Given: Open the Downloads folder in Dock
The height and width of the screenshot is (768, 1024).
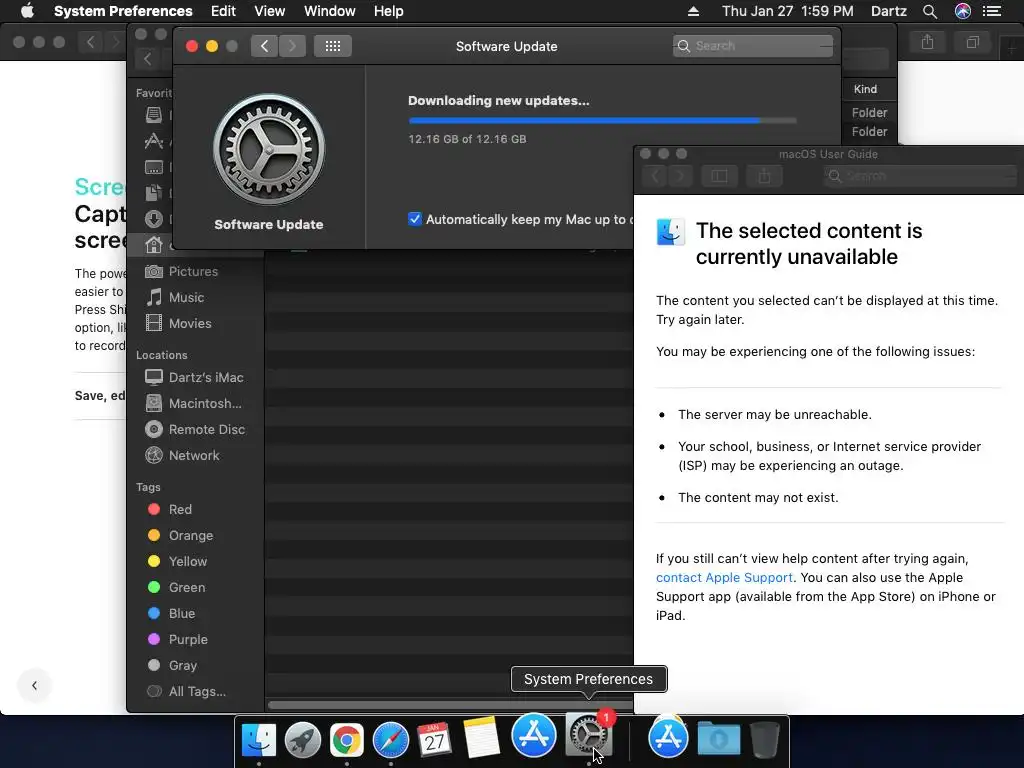Looking at the screenshot, I should click(718, 739).
